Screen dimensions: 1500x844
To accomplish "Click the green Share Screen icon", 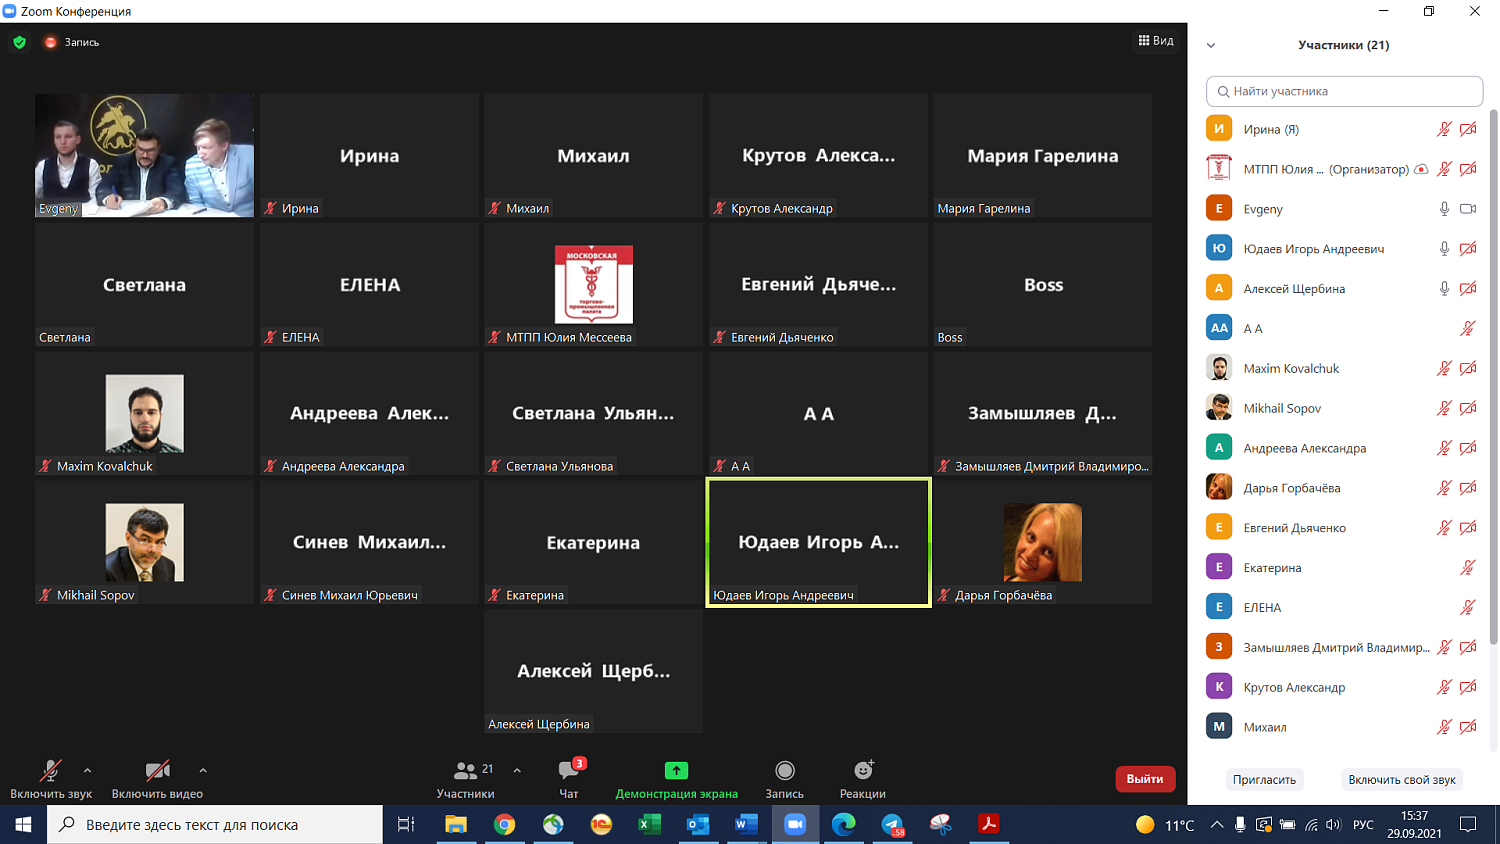I will (676, 771).
